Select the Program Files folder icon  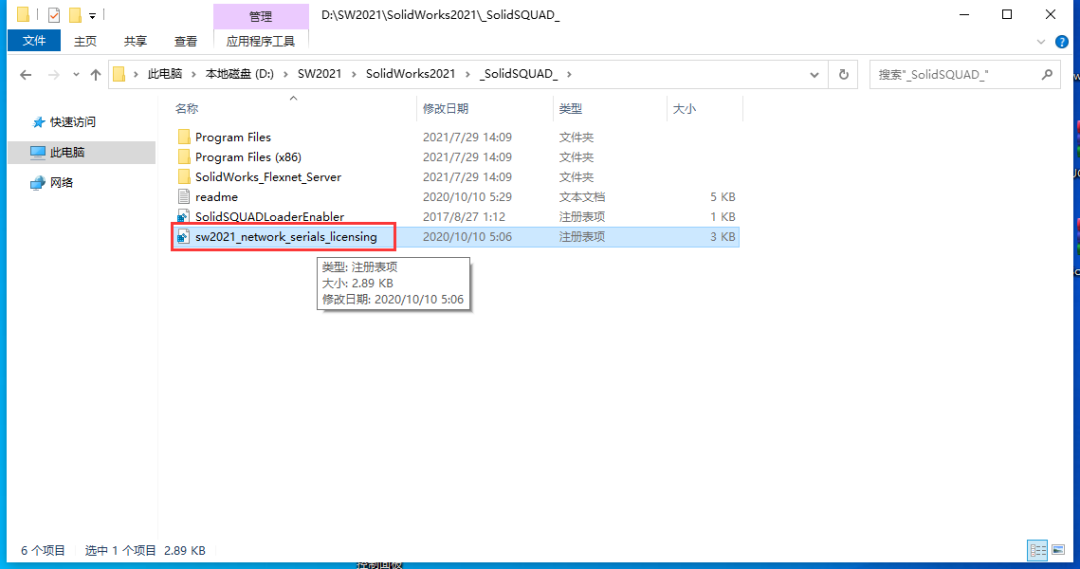point(183,136)
